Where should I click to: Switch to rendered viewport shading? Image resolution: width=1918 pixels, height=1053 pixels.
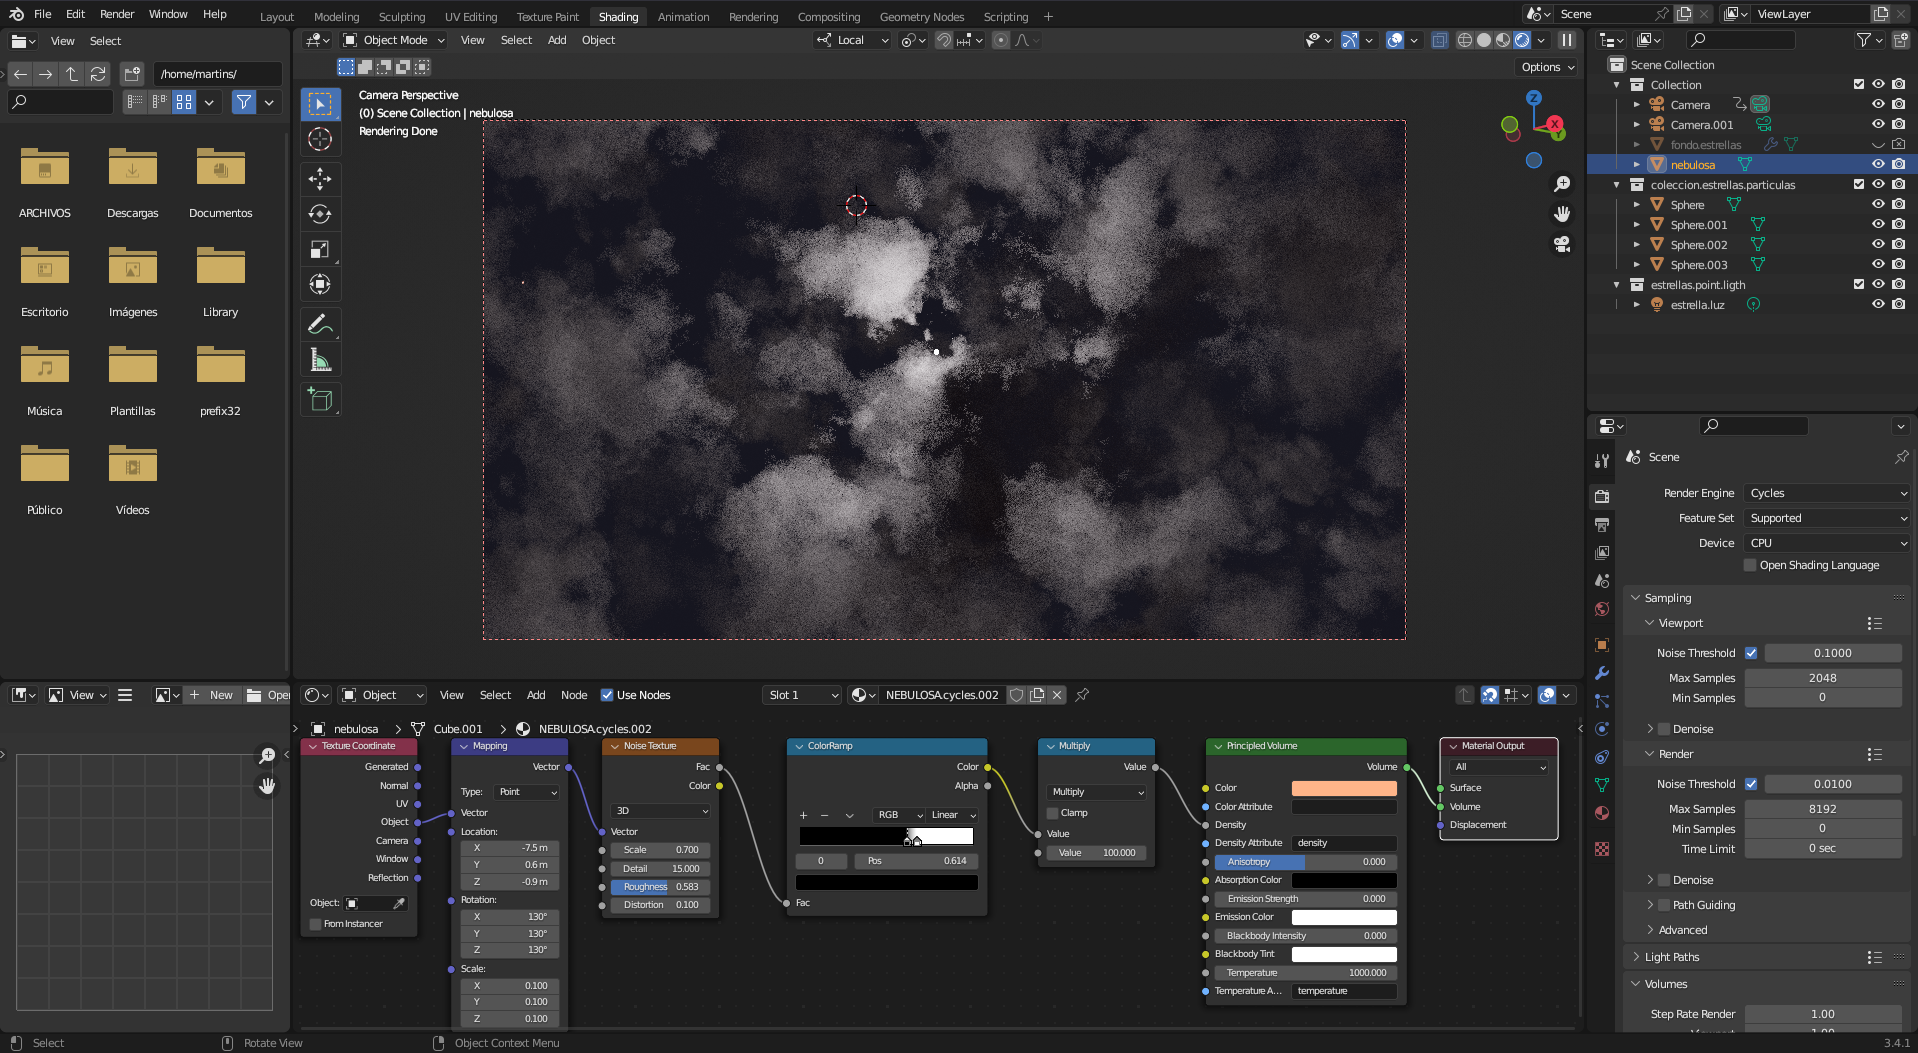[x=1522, y=40]
